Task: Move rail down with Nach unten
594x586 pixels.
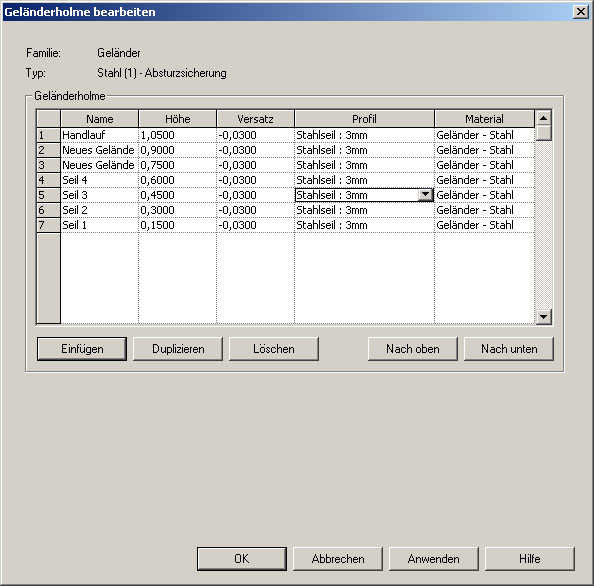Action: click(509, 348)
